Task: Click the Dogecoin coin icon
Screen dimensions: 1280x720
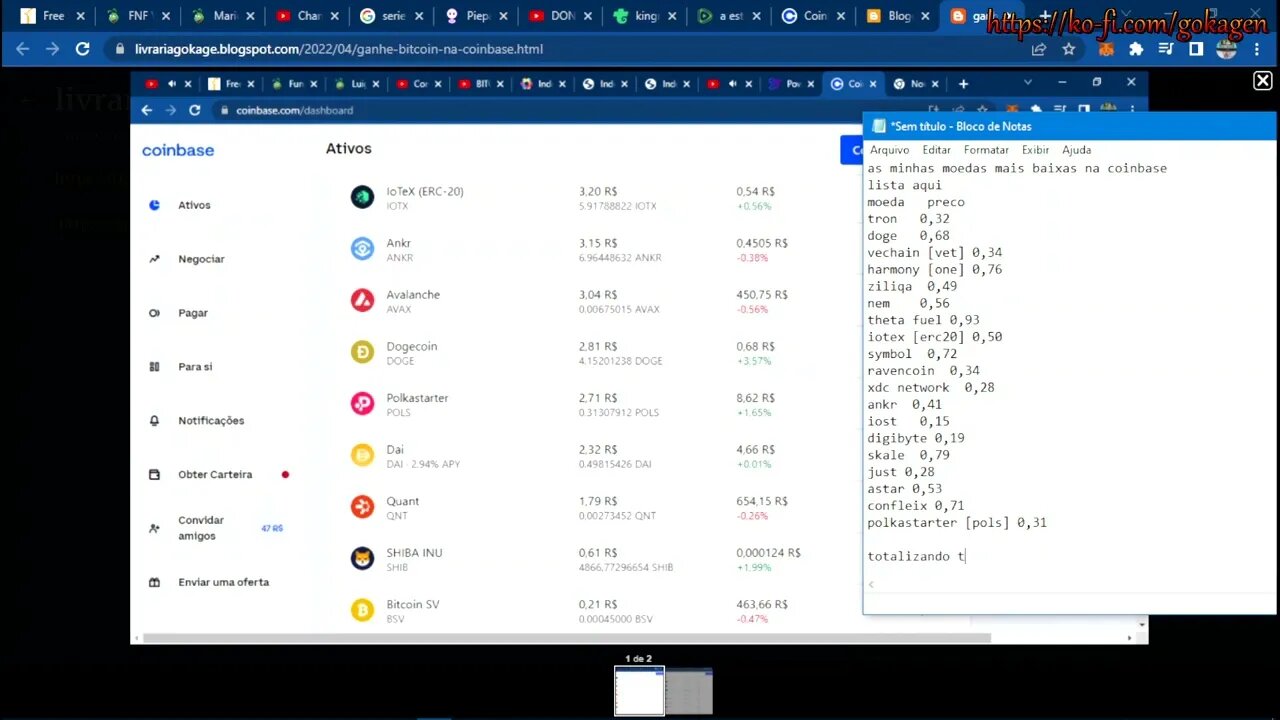Action: click(362, 352)
